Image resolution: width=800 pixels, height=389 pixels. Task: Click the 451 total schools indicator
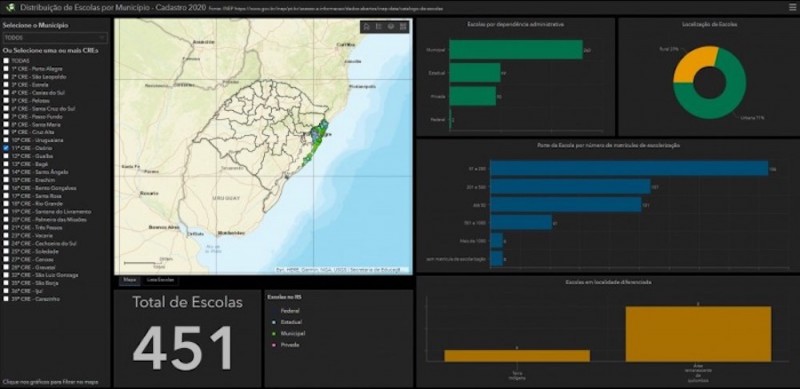click(x=183, y=348)
